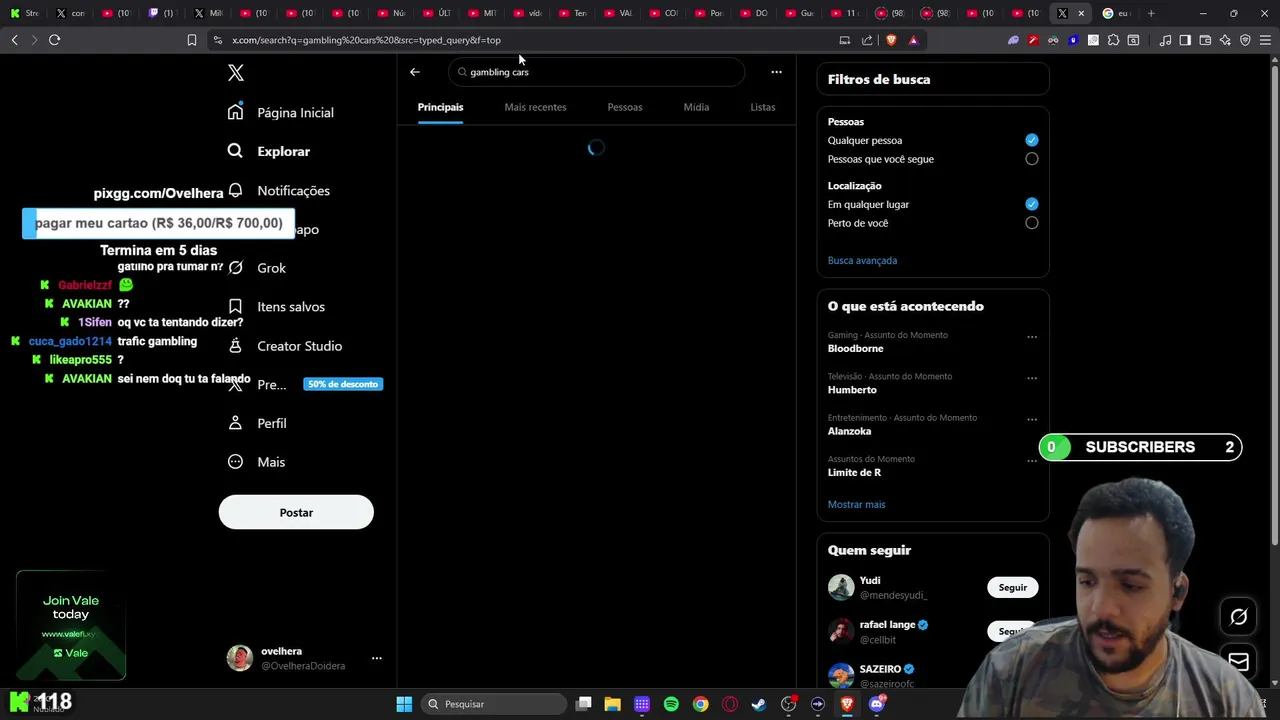Screen dimensions: 1280x720
Task: Open the Mais menu in the sidebar
Action: [257, 462]
